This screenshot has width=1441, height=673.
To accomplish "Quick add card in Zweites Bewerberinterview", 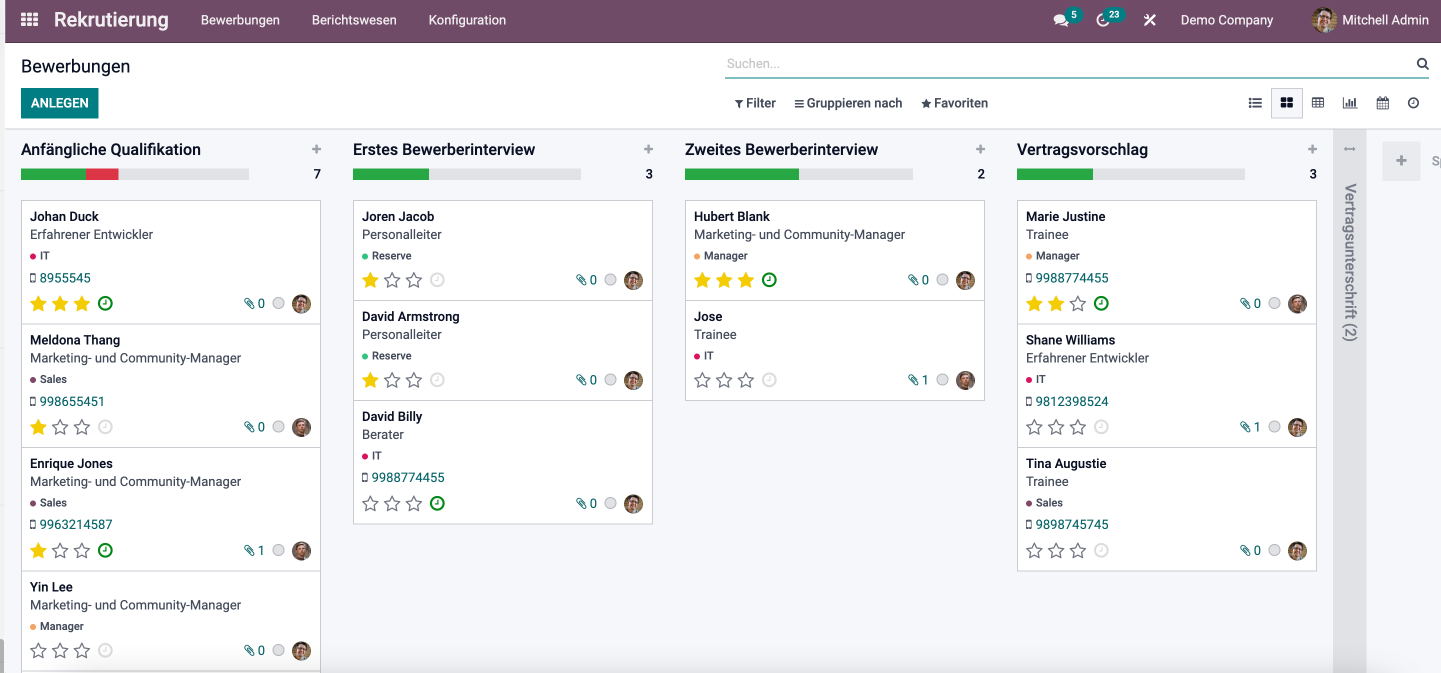I will (980, 149).
